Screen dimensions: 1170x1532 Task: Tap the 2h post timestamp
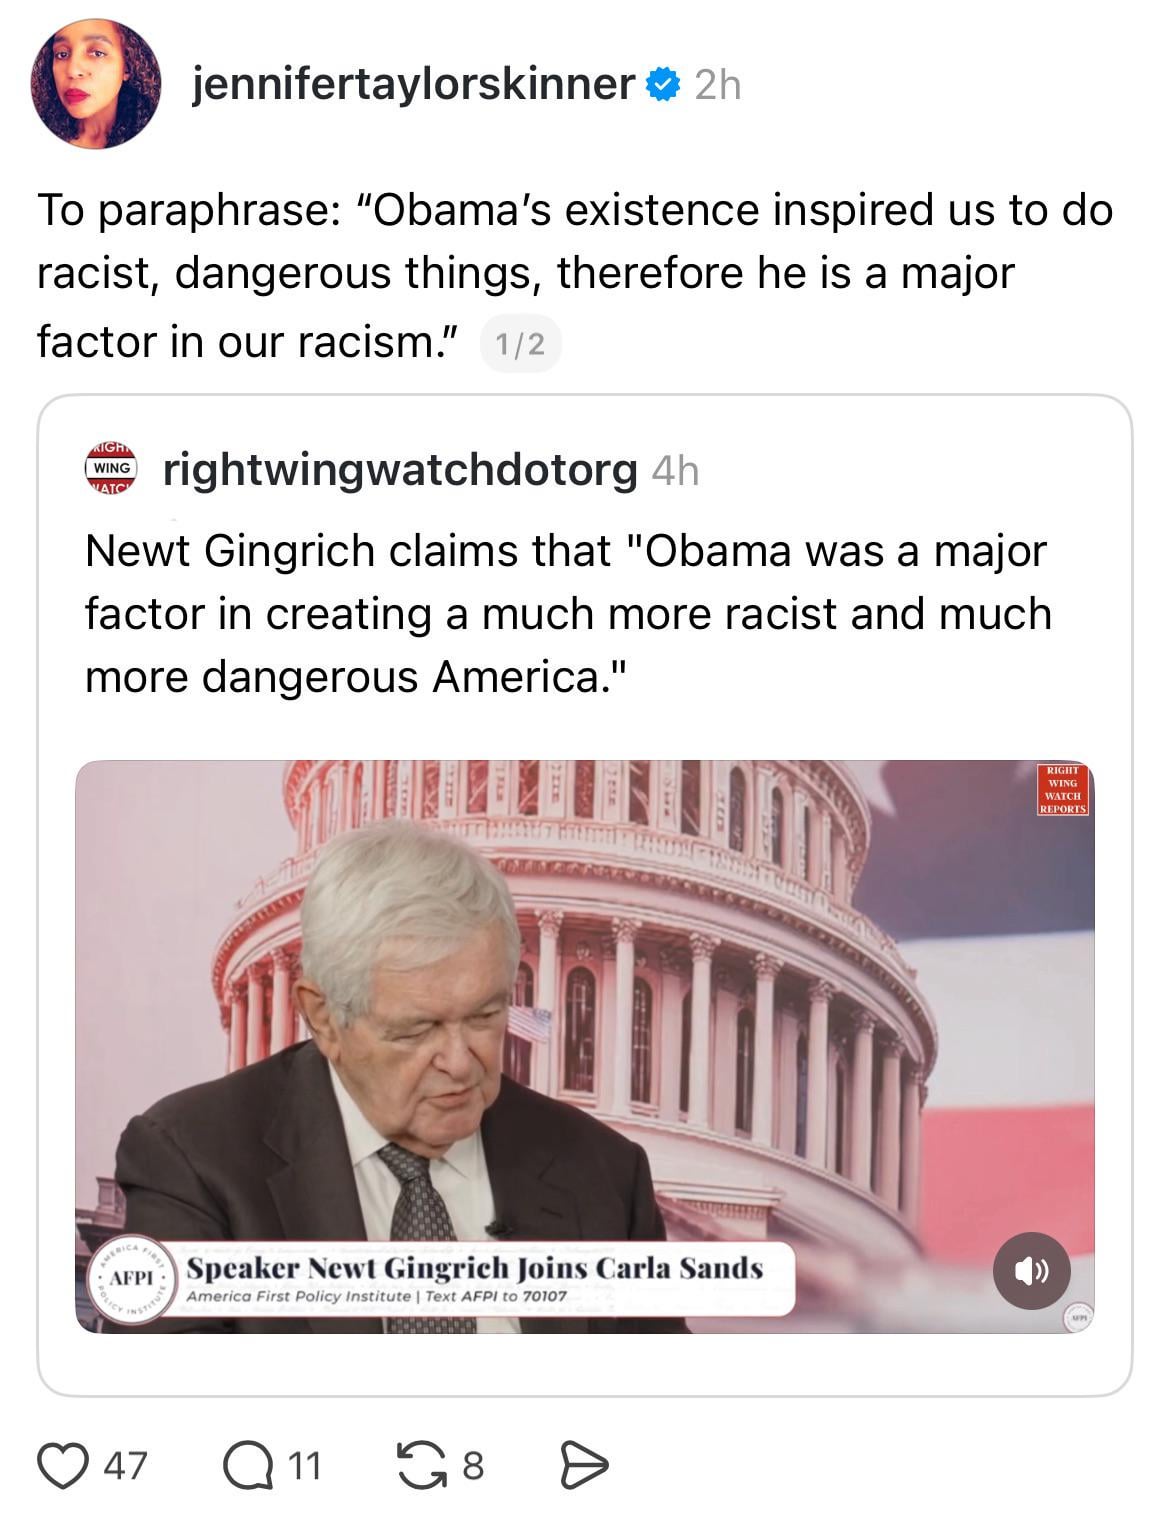718,86
